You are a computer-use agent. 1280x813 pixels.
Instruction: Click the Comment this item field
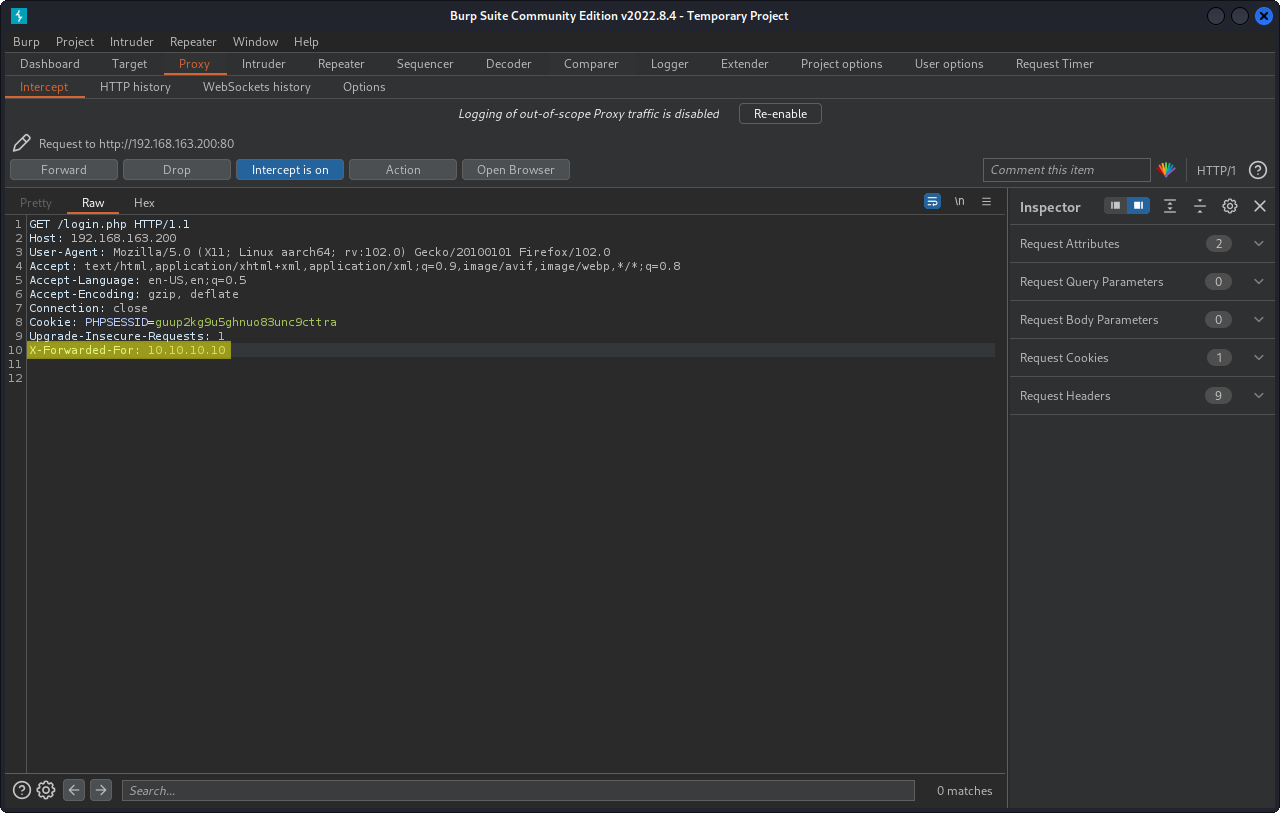(x=1067, y=170)
